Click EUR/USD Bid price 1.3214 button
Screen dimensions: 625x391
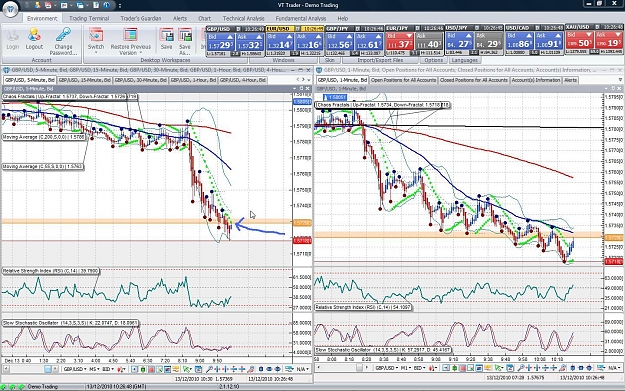coord(280,41)
